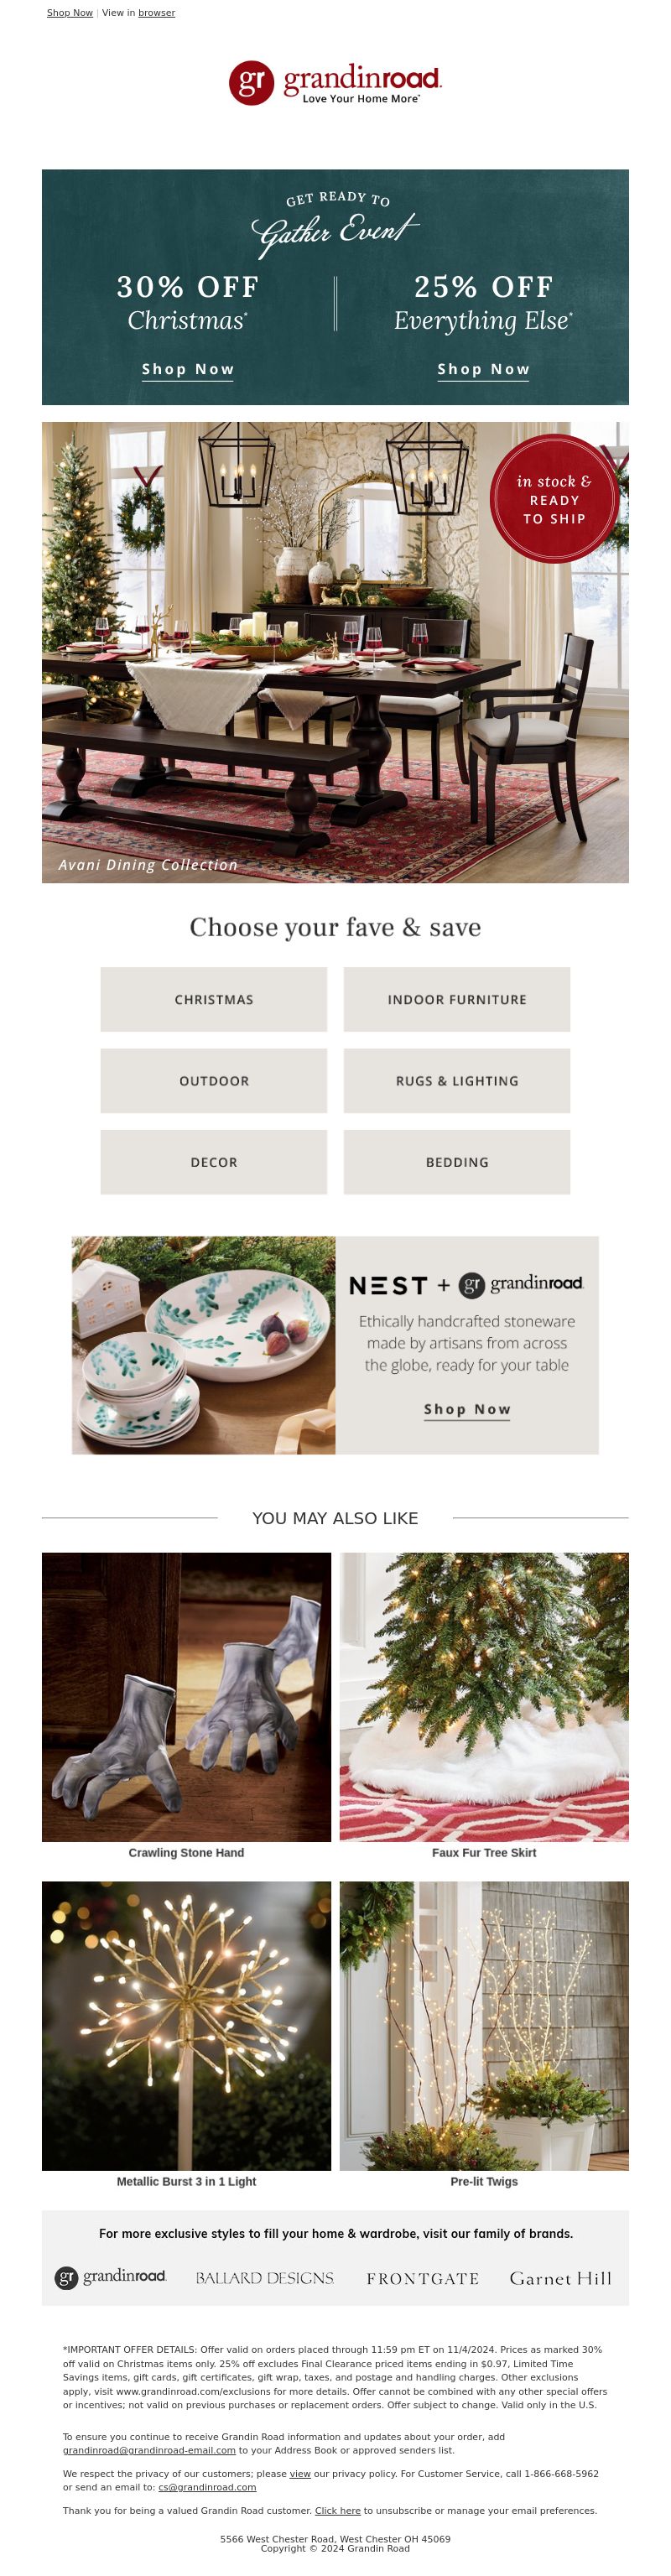Click the in stock & ready to ship badge
The image size is (671, 2576).
point(554,499)
